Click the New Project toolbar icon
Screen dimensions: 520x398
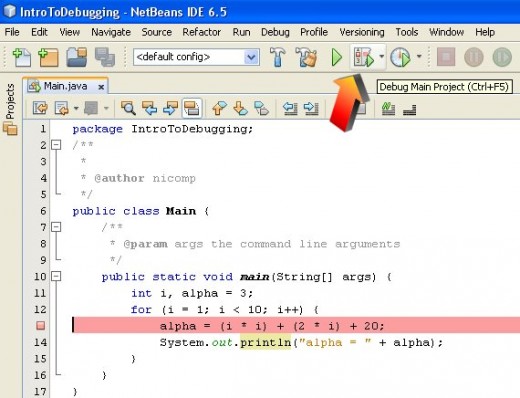point(49,57)
